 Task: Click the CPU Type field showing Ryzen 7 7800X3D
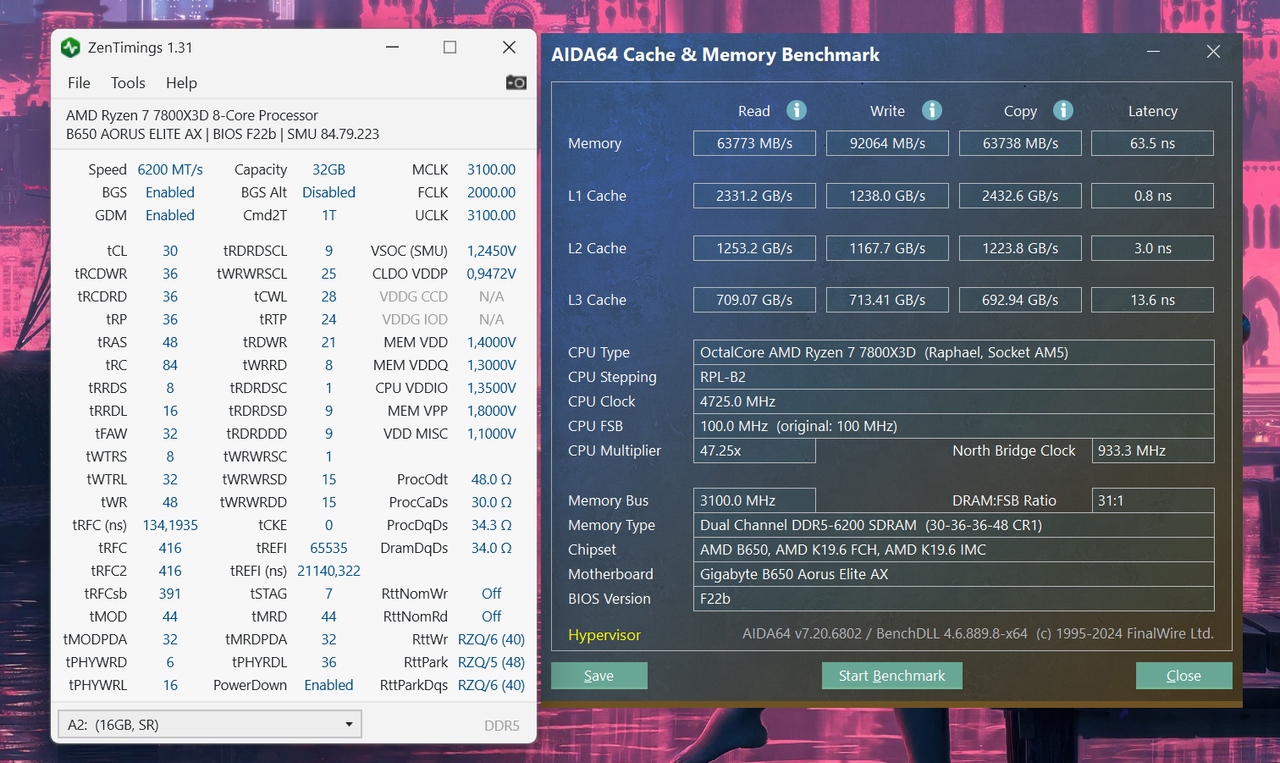point(953,352)
